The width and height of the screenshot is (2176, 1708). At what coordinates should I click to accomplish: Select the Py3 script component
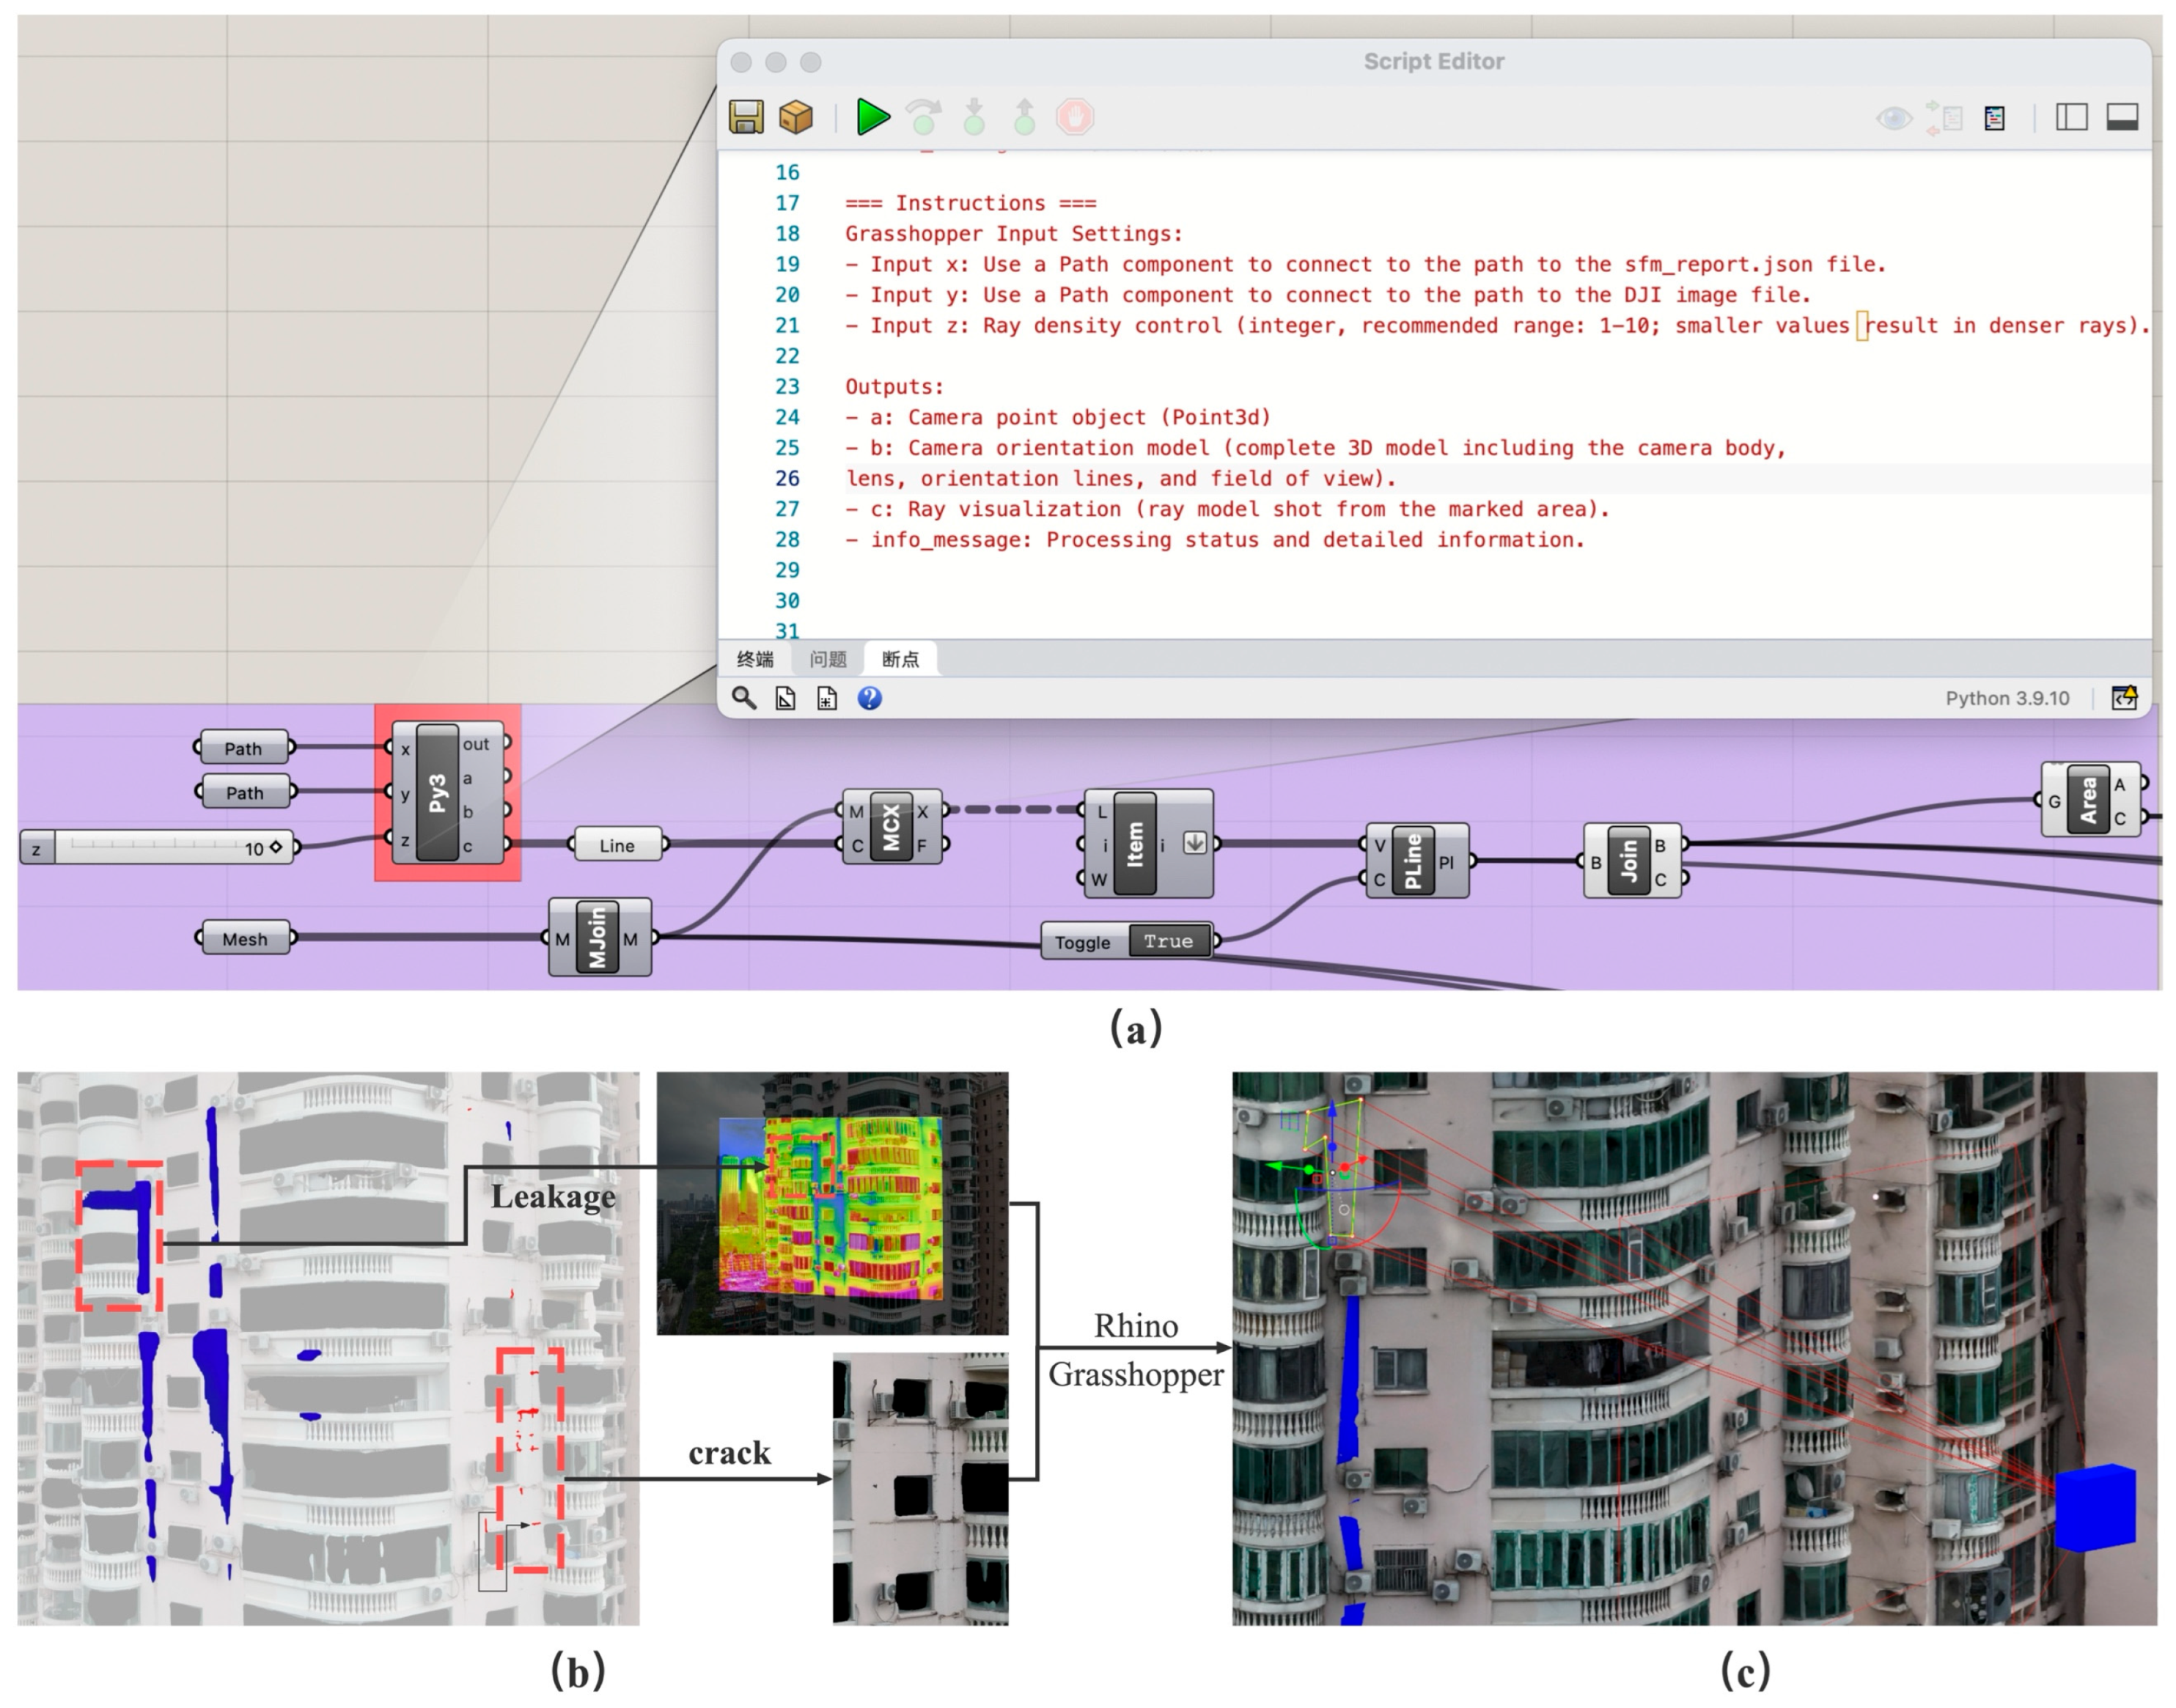coord(437,794)
